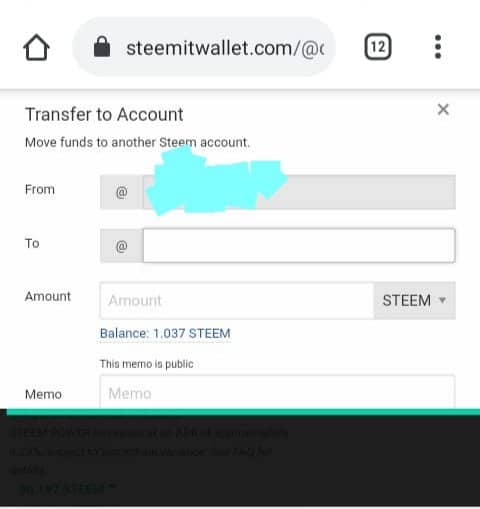The image size is (480, 509).
Task: Open the STEEM currency dropdown
Action: [x=415, y=300]
